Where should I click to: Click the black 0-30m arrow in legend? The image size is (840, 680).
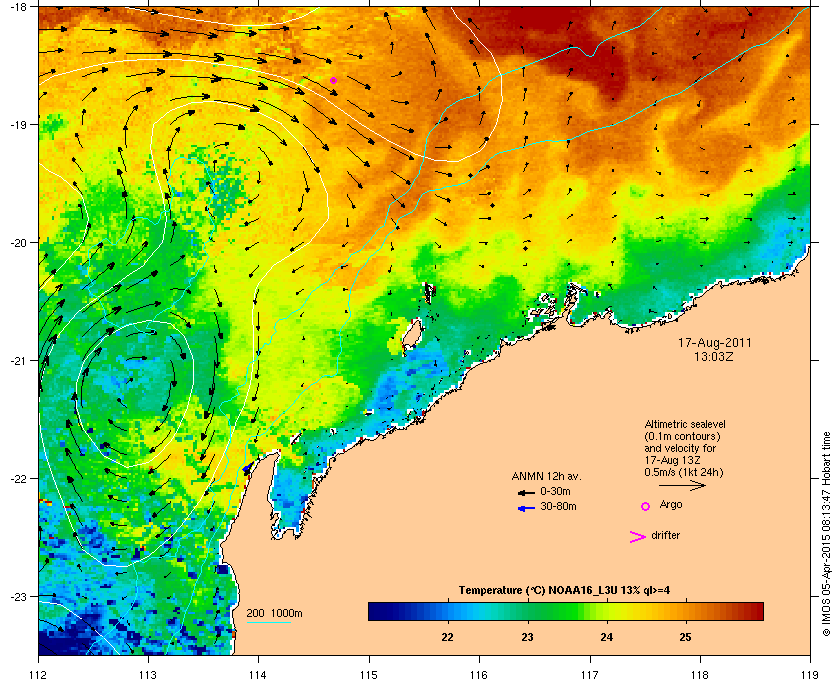coord(526,492)
